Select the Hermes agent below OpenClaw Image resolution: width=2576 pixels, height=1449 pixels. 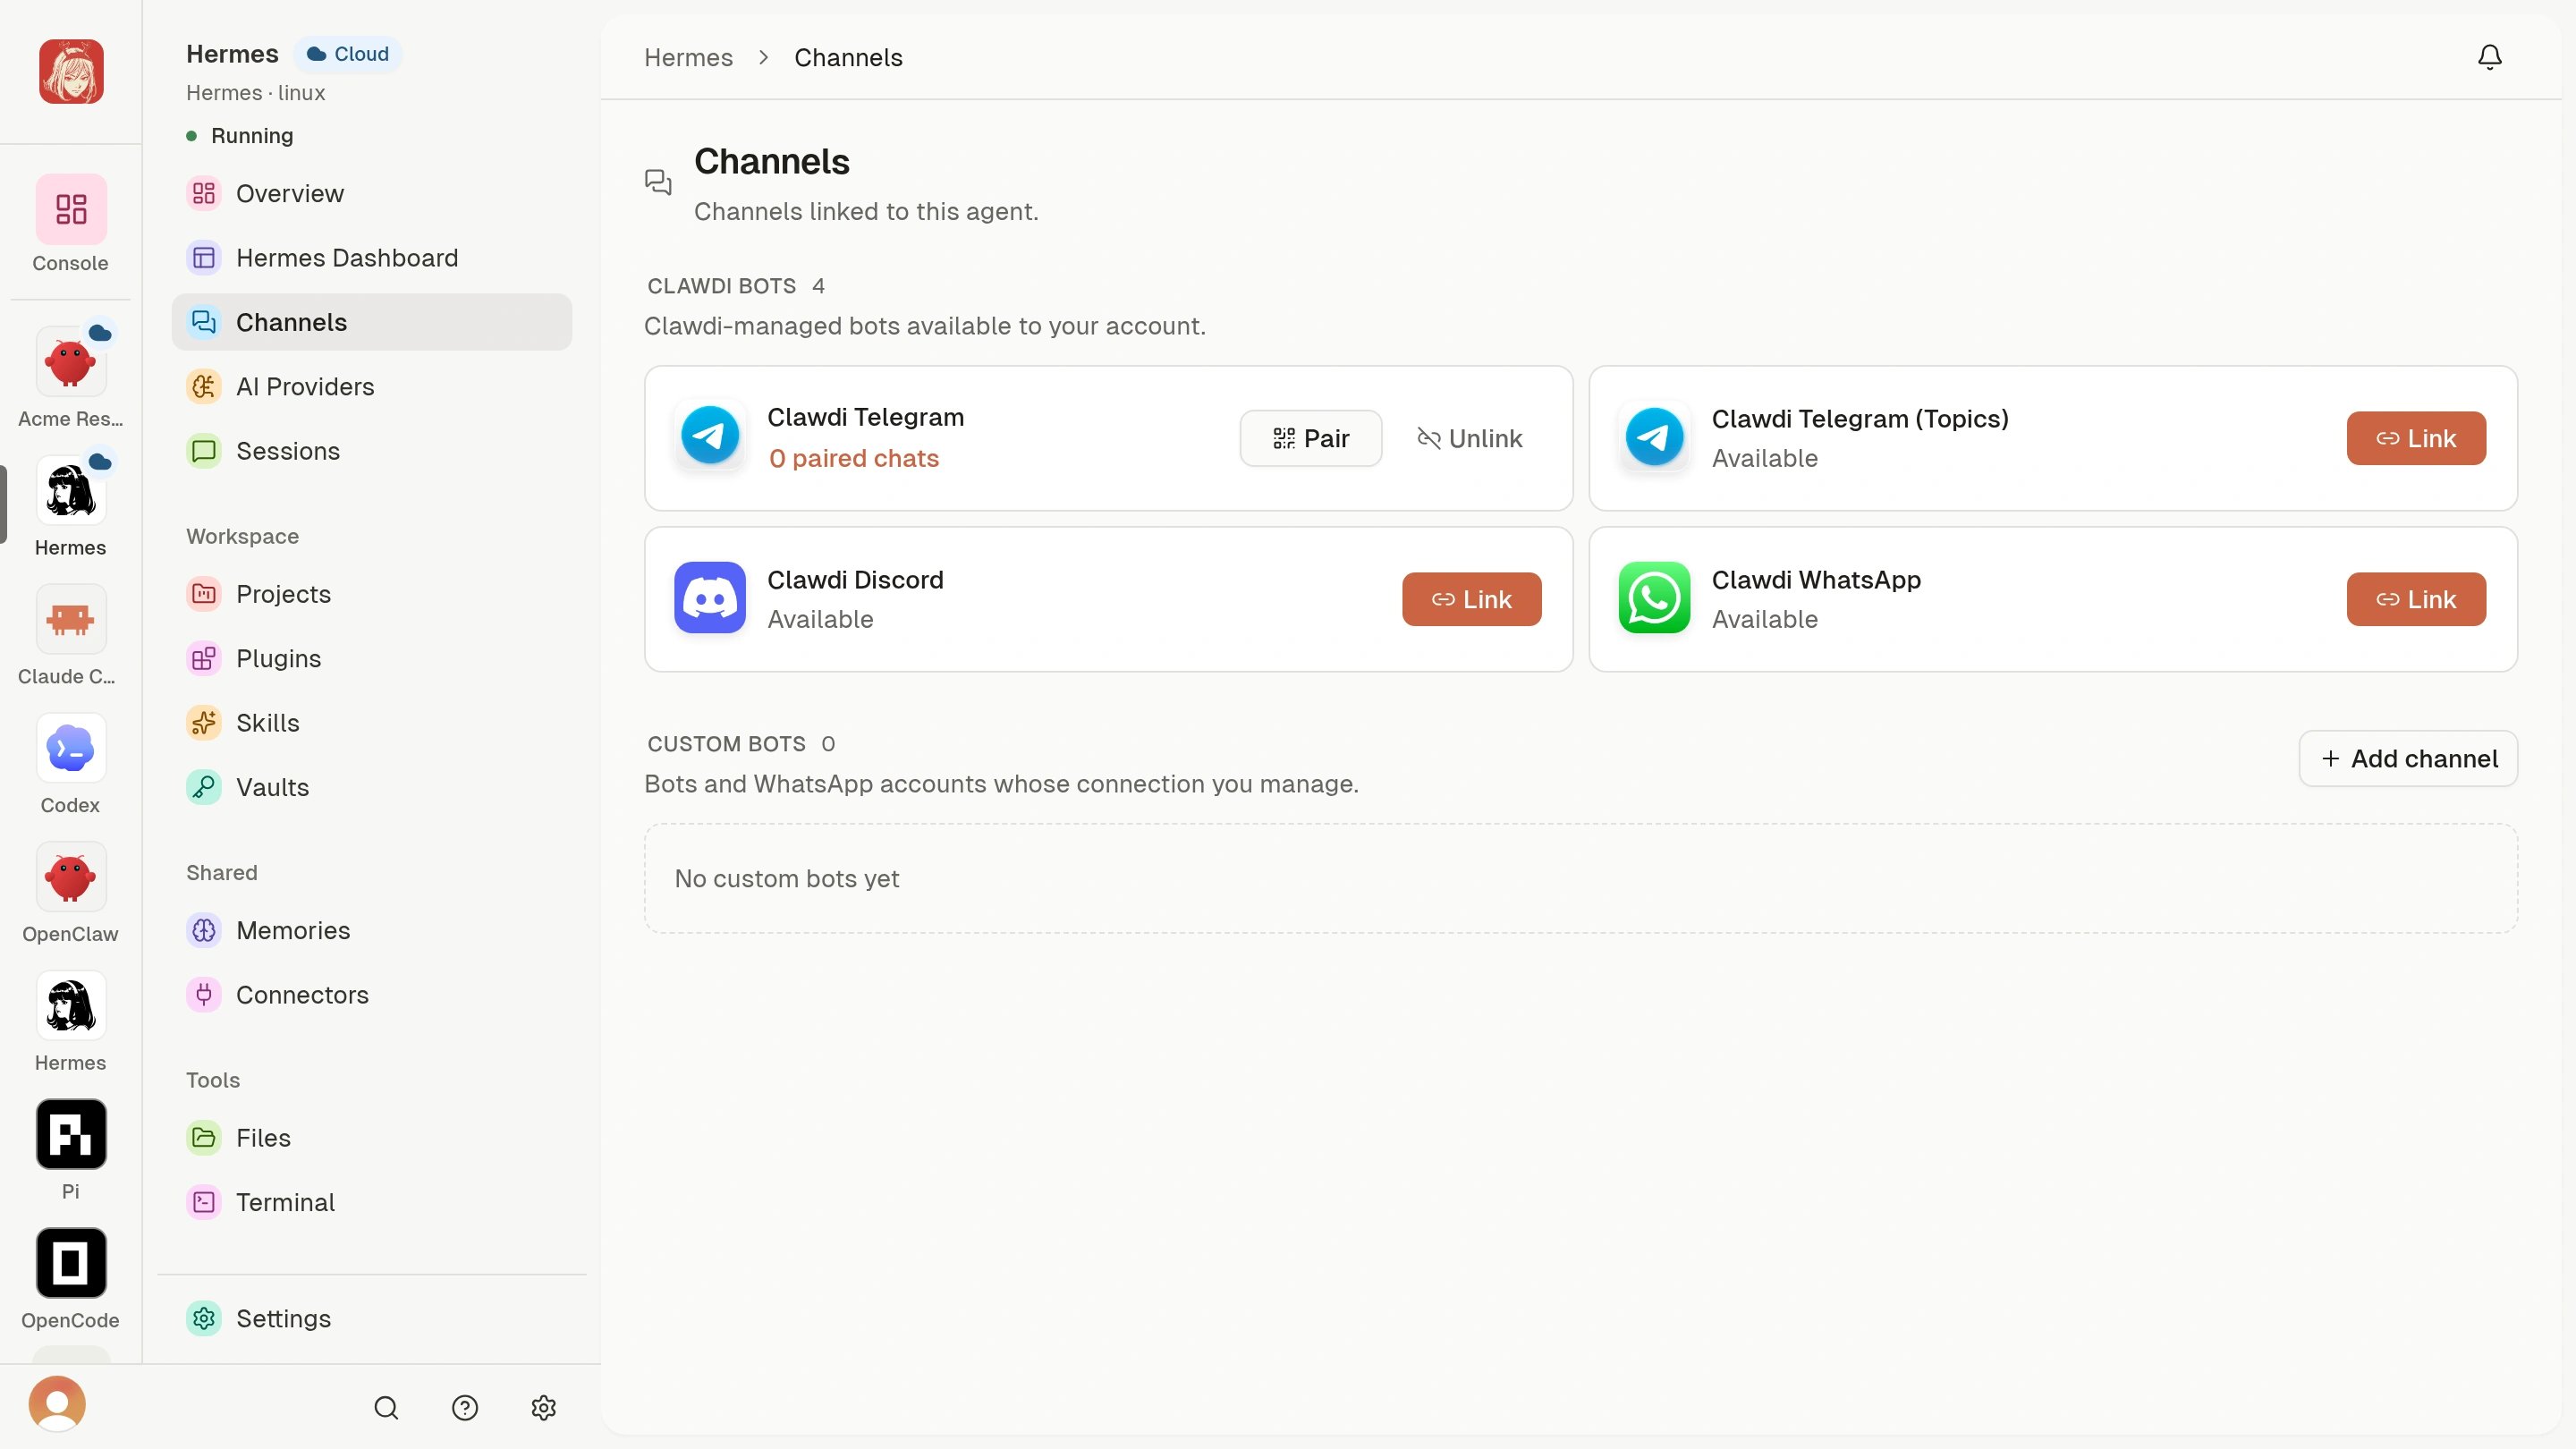coord(71,1006)
